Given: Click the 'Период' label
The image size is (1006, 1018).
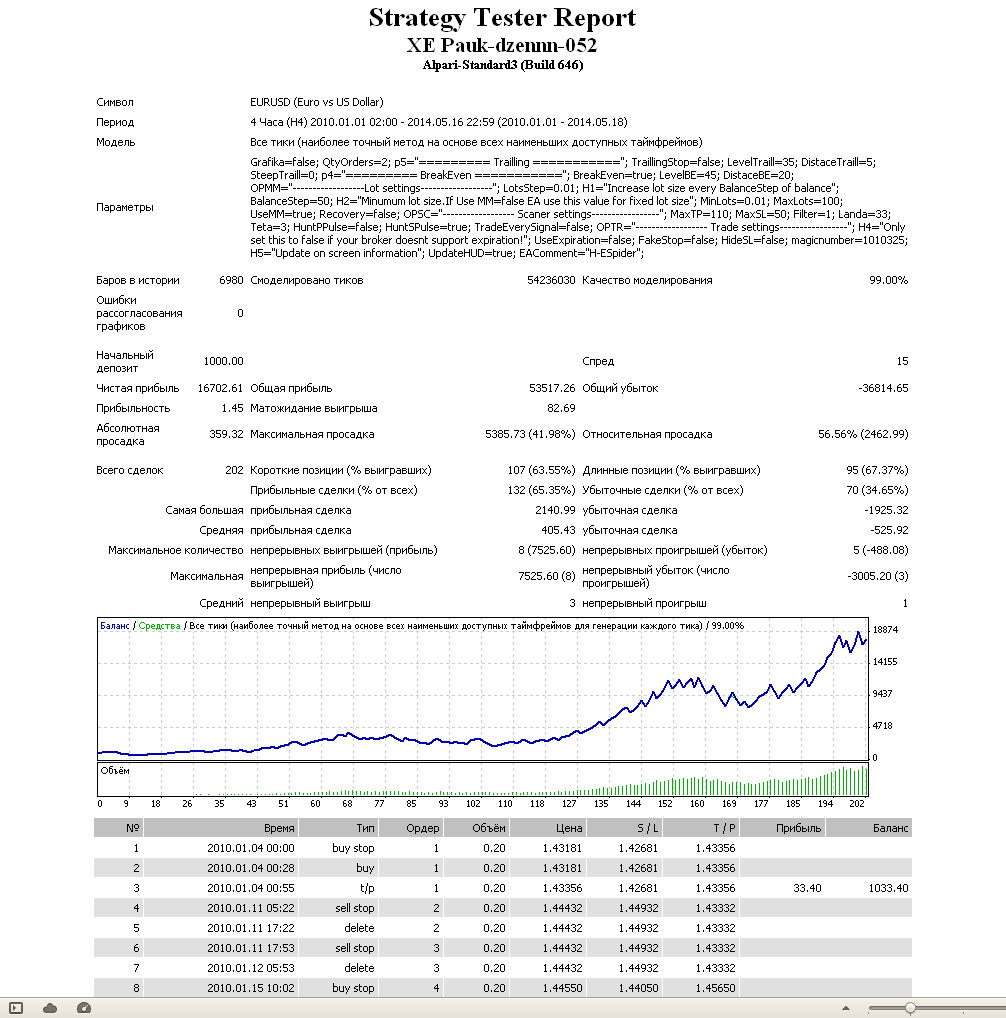Looking at the screenshot, I should pos(115,122).
